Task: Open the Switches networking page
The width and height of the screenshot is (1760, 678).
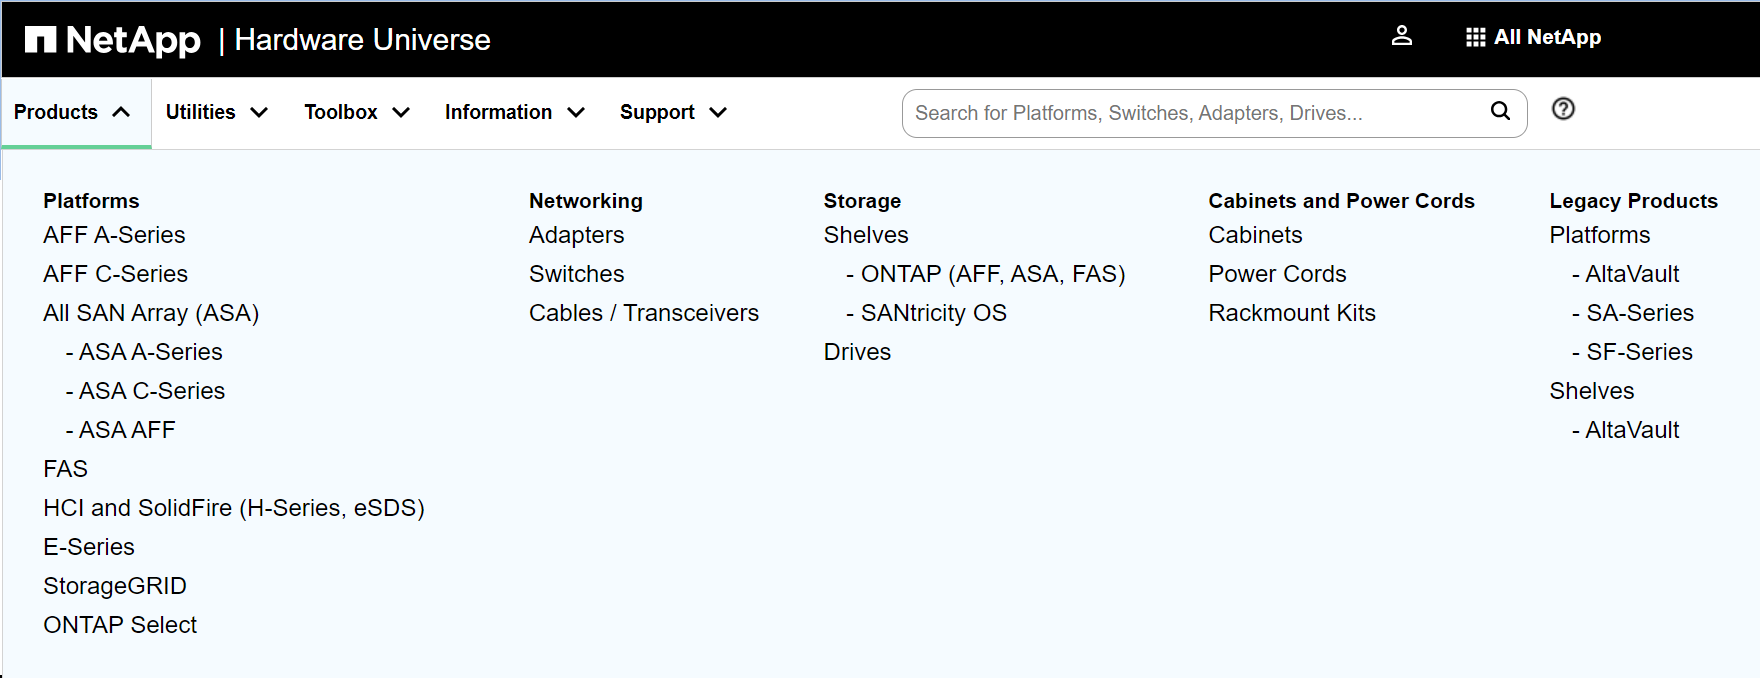Action: [x=576, y=274]
